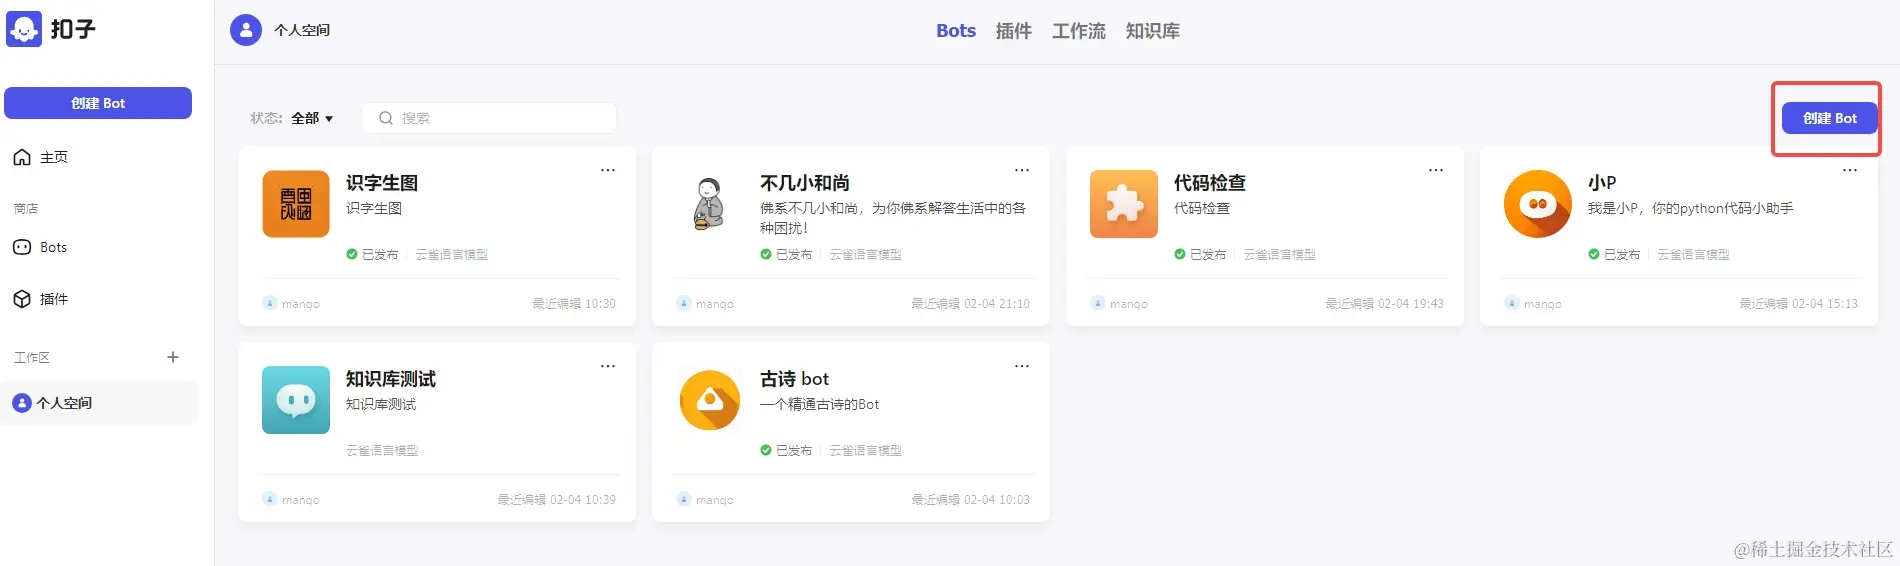Open 代码检查 puzzle icon
Viewport: 1900px width, 566px height.
coord(1124,204)
